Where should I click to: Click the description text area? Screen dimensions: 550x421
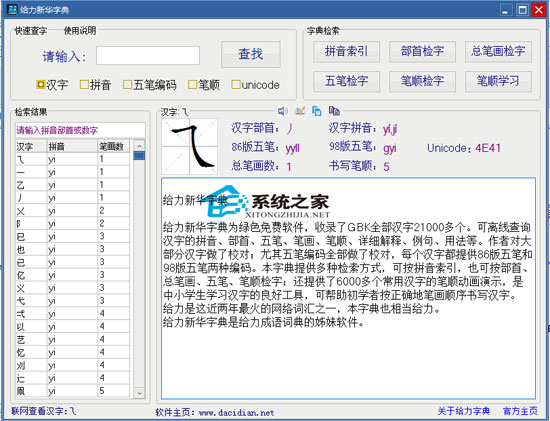coord(348,288)
